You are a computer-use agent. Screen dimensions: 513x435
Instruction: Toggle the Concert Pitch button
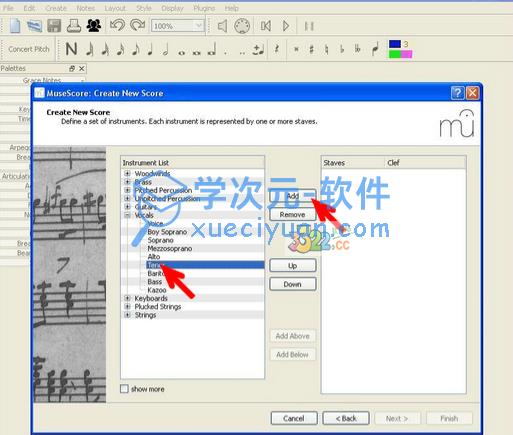pos(29,49)
